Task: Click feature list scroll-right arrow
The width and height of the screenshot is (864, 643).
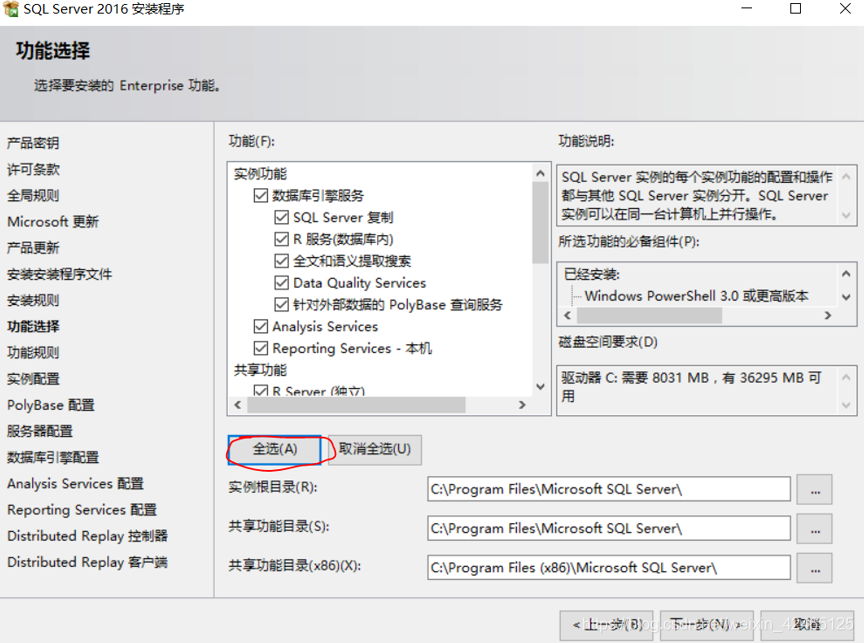Action: point(522,405)
